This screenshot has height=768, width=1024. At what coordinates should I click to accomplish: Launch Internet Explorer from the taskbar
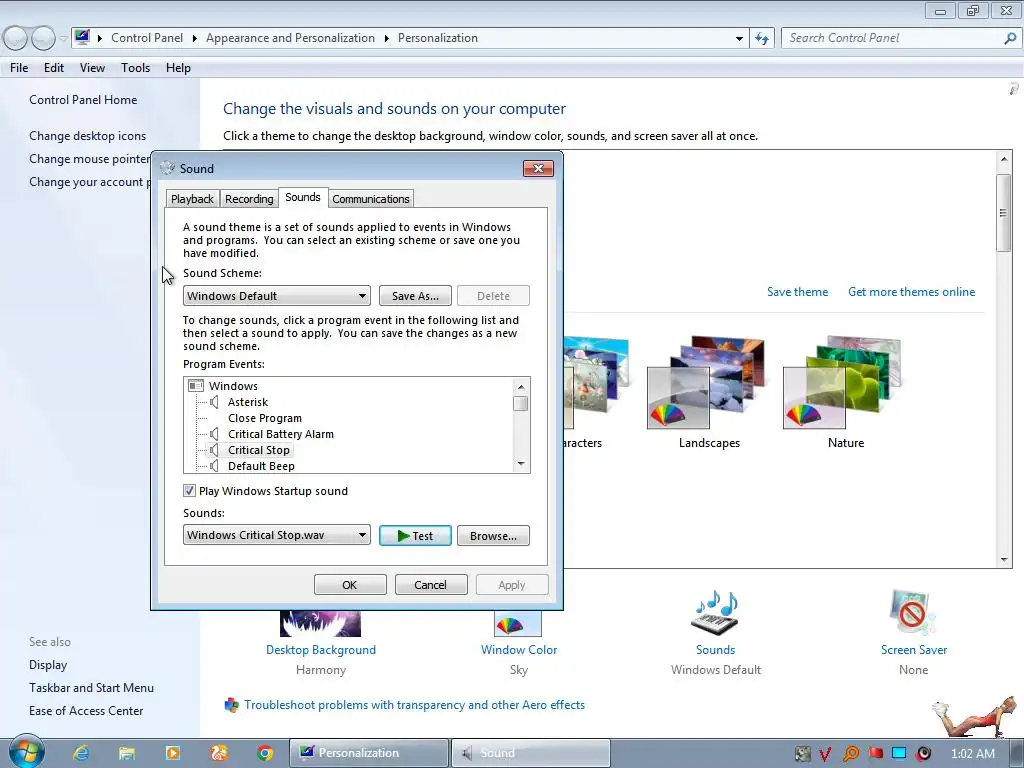point(81,753)
